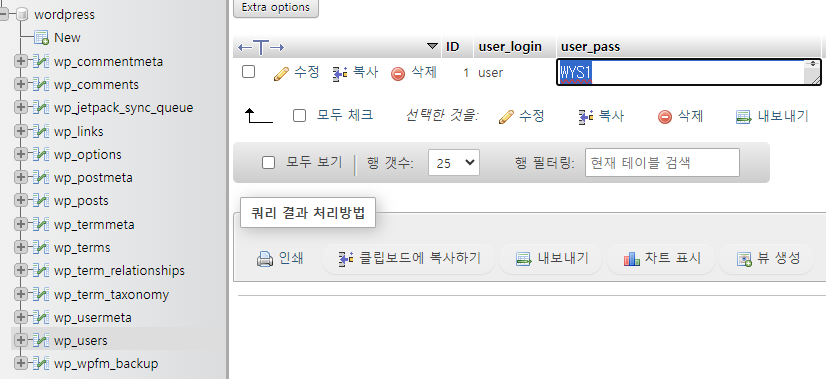This screenshot has height=379, width=826.
Task: Click the wp_jetpack_sync_queue table icon
Action: click(41, 108)
